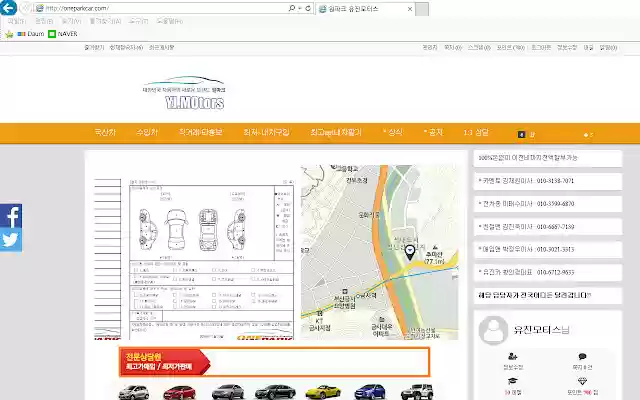
Task: Click the gray sedan car thumbnail
Action: (228, 392)
